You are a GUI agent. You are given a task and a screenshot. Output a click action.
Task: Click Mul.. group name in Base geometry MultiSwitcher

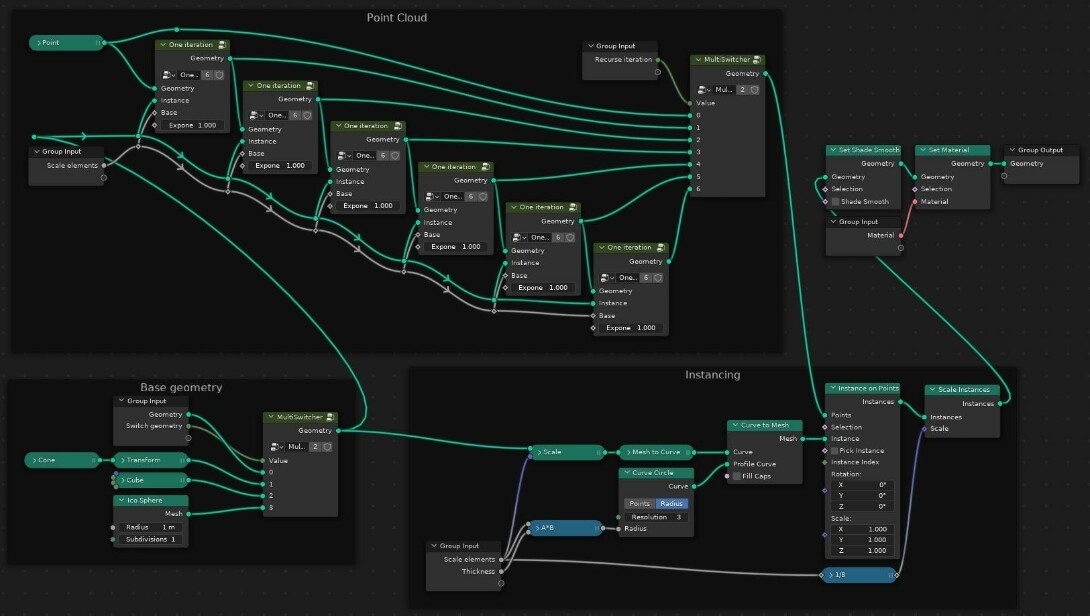(297, 446)
